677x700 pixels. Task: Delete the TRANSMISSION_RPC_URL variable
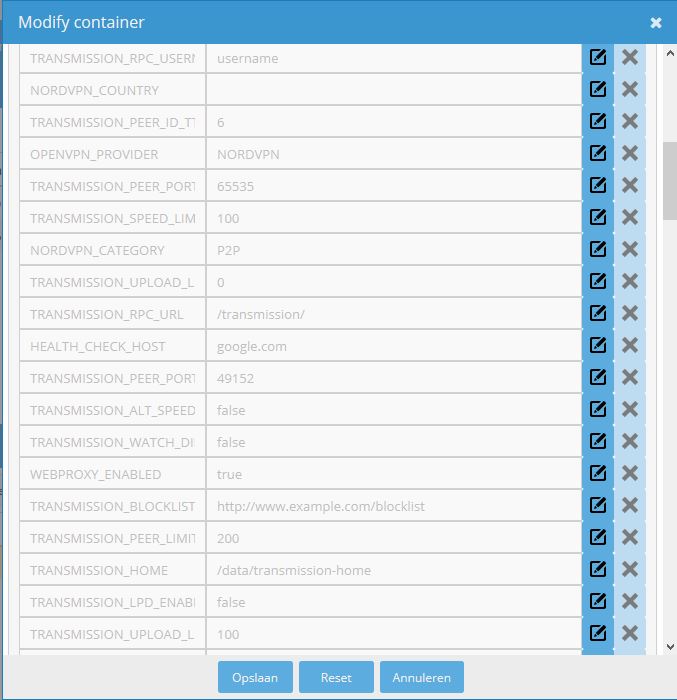[630, 313]
